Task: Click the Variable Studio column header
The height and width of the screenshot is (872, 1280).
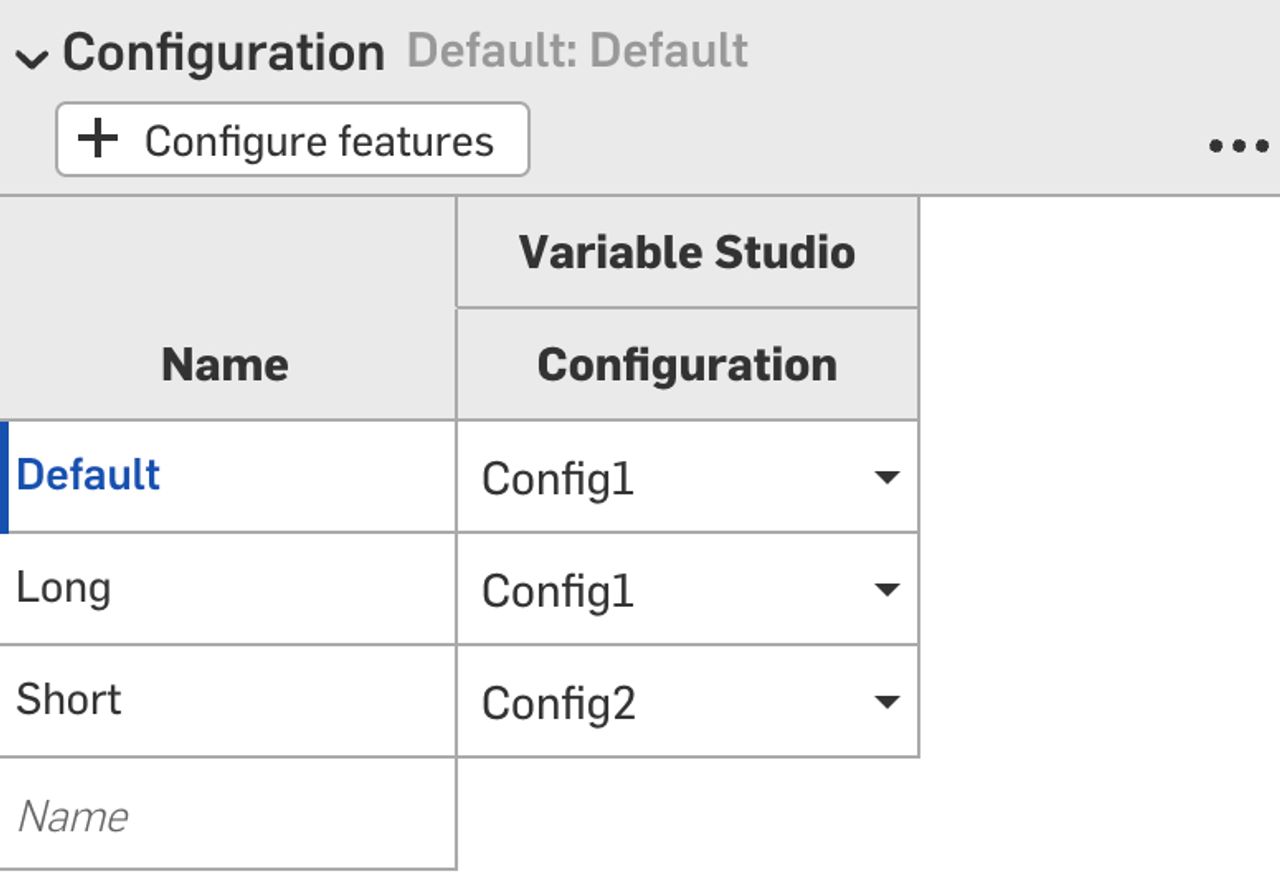Action: 688,251
